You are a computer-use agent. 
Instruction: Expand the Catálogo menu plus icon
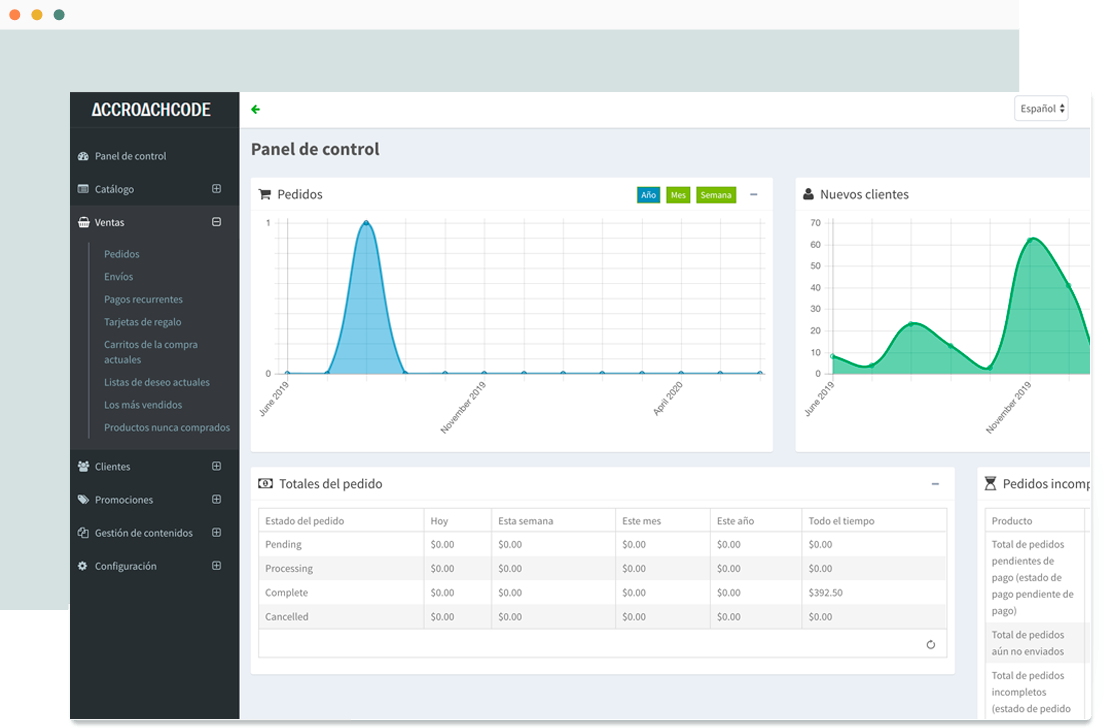(217, 189)
